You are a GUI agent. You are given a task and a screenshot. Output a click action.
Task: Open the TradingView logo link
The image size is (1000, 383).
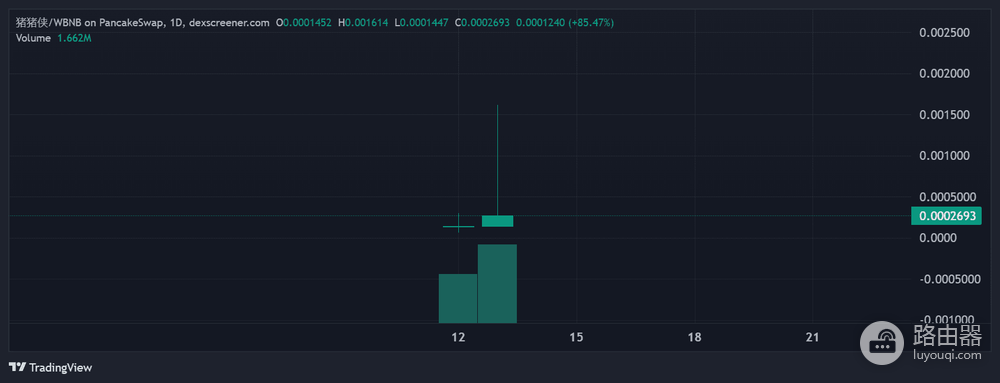pyautogui.click(x=50, y=368)
